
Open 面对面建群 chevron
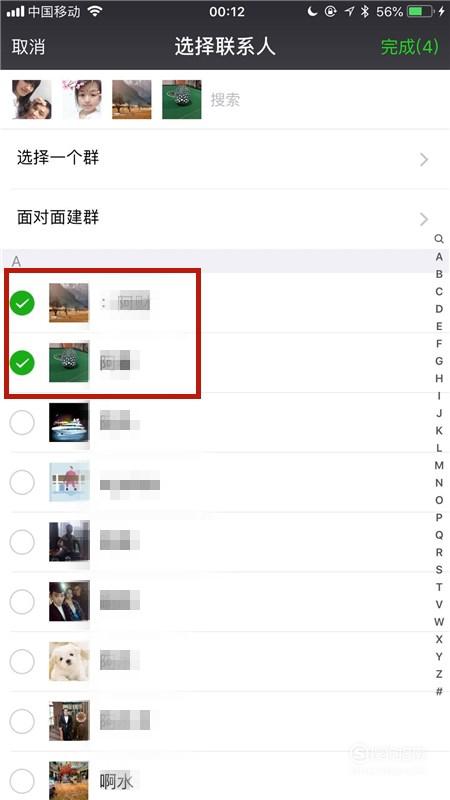point(423,219)
